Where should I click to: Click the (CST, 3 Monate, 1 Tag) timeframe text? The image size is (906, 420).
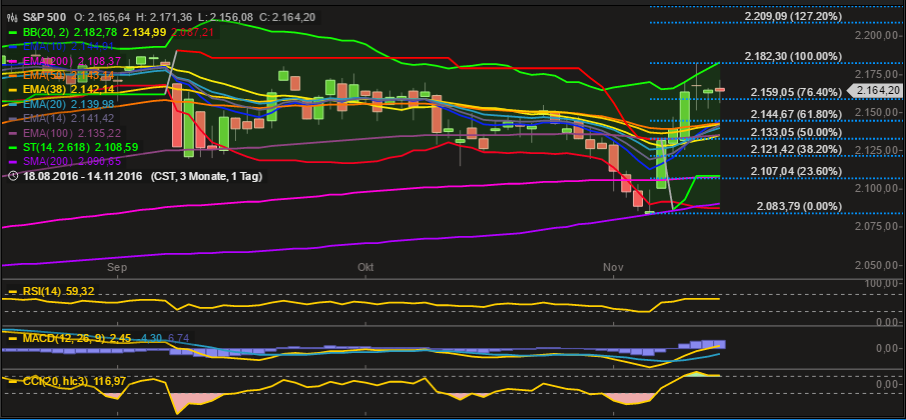click(206, 176)
